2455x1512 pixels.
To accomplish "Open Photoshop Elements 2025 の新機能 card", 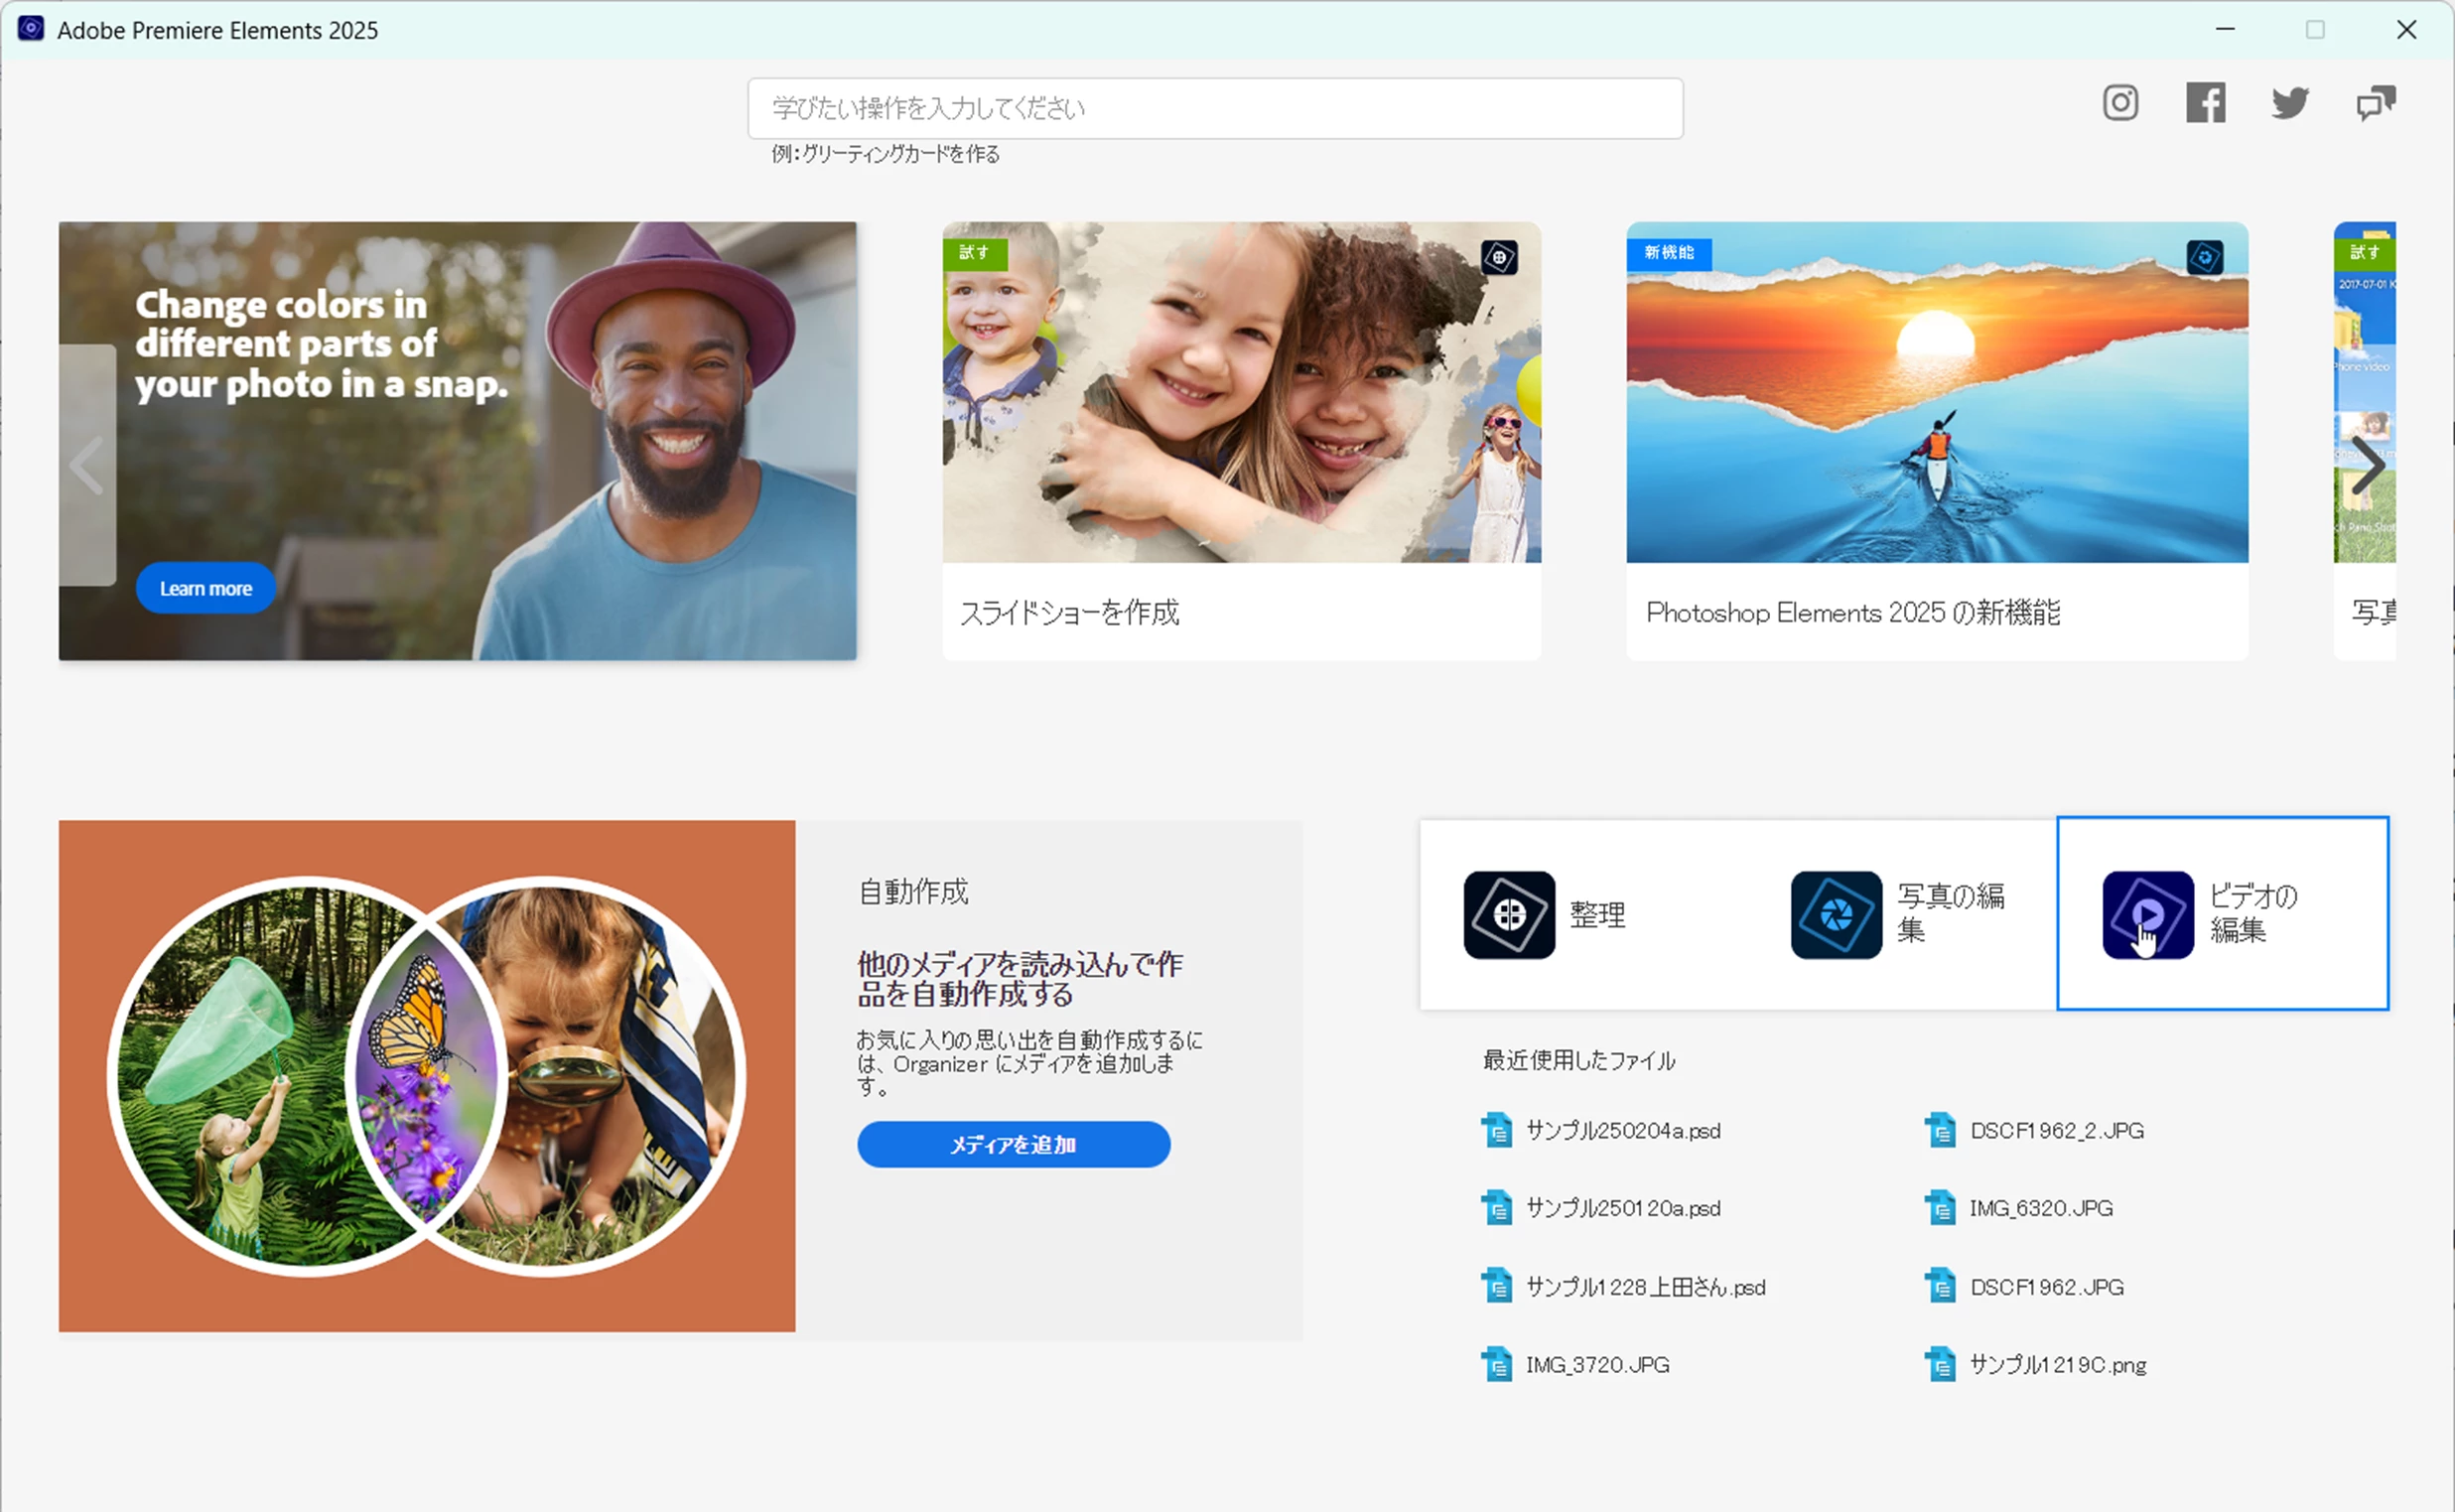I will coord(1936,440).
